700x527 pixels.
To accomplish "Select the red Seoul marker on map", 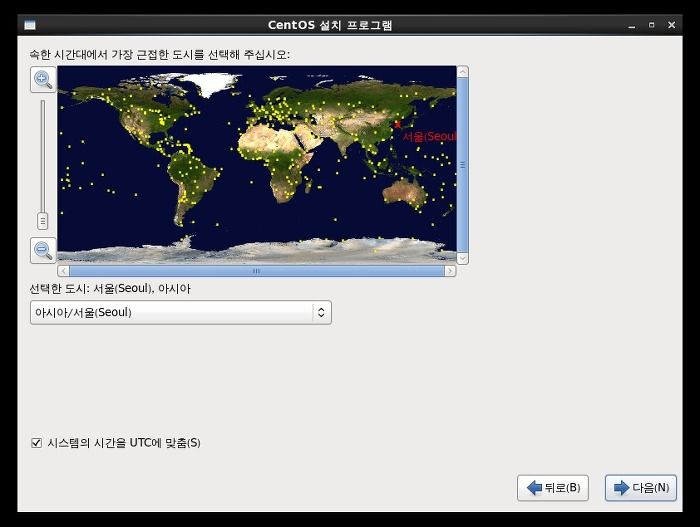I will coord(397,125).
